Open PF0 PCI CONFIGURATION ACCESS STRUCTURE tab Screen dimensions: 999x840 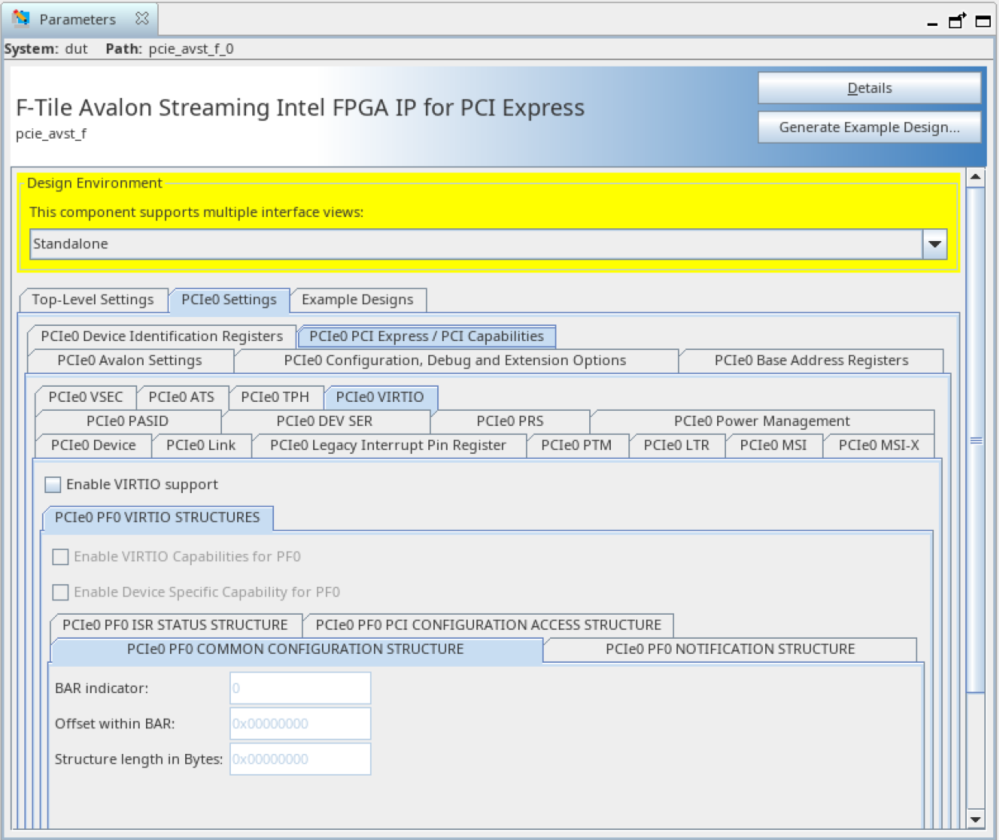pyautogui.click(x=488, y=625)
